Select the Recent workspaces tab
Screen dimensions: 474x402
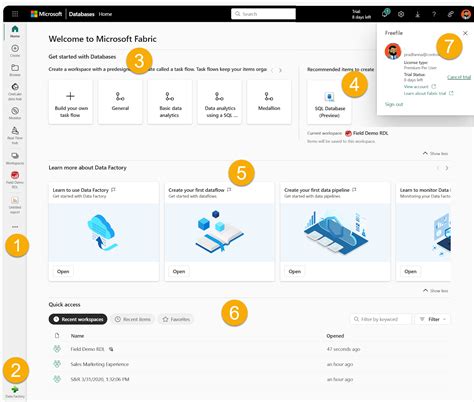point(78,319)
